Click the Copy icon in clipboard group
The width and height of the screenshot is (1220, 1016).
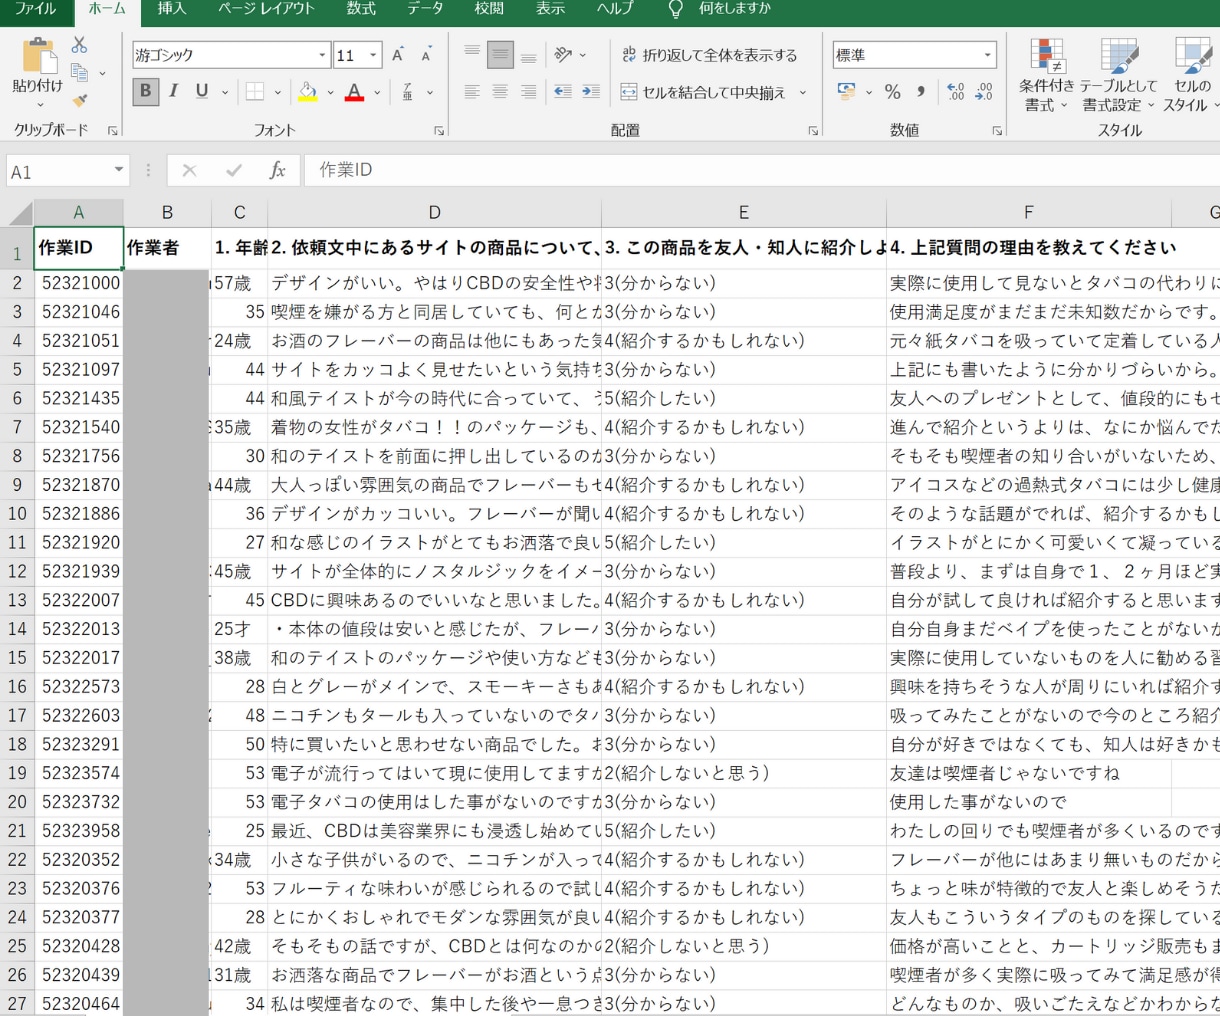click(79, 73)
